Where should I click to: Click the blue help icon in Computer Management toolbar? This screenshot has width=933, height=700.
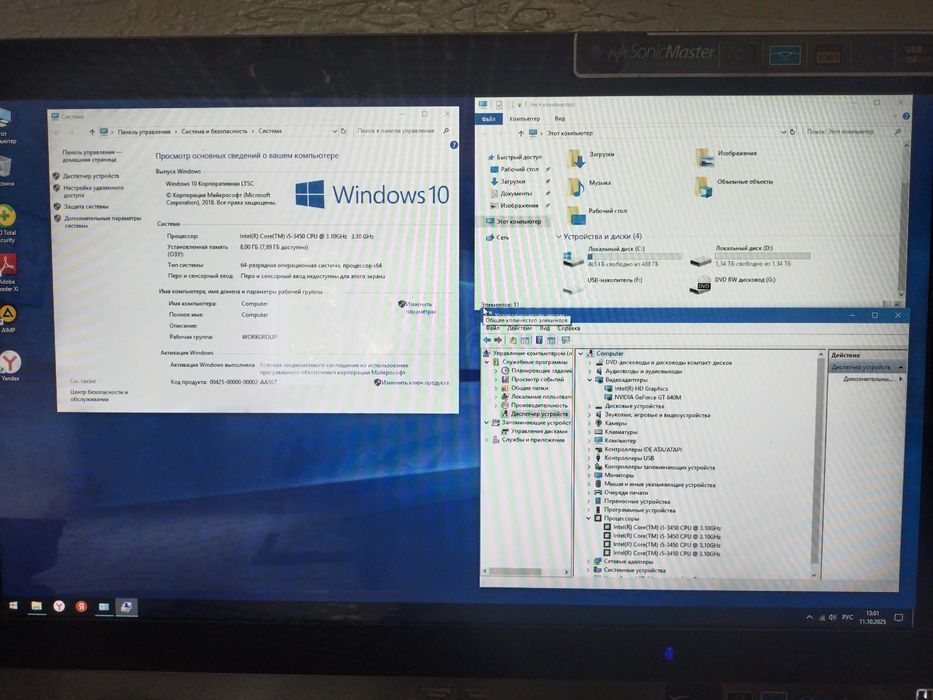pos(539,340)
